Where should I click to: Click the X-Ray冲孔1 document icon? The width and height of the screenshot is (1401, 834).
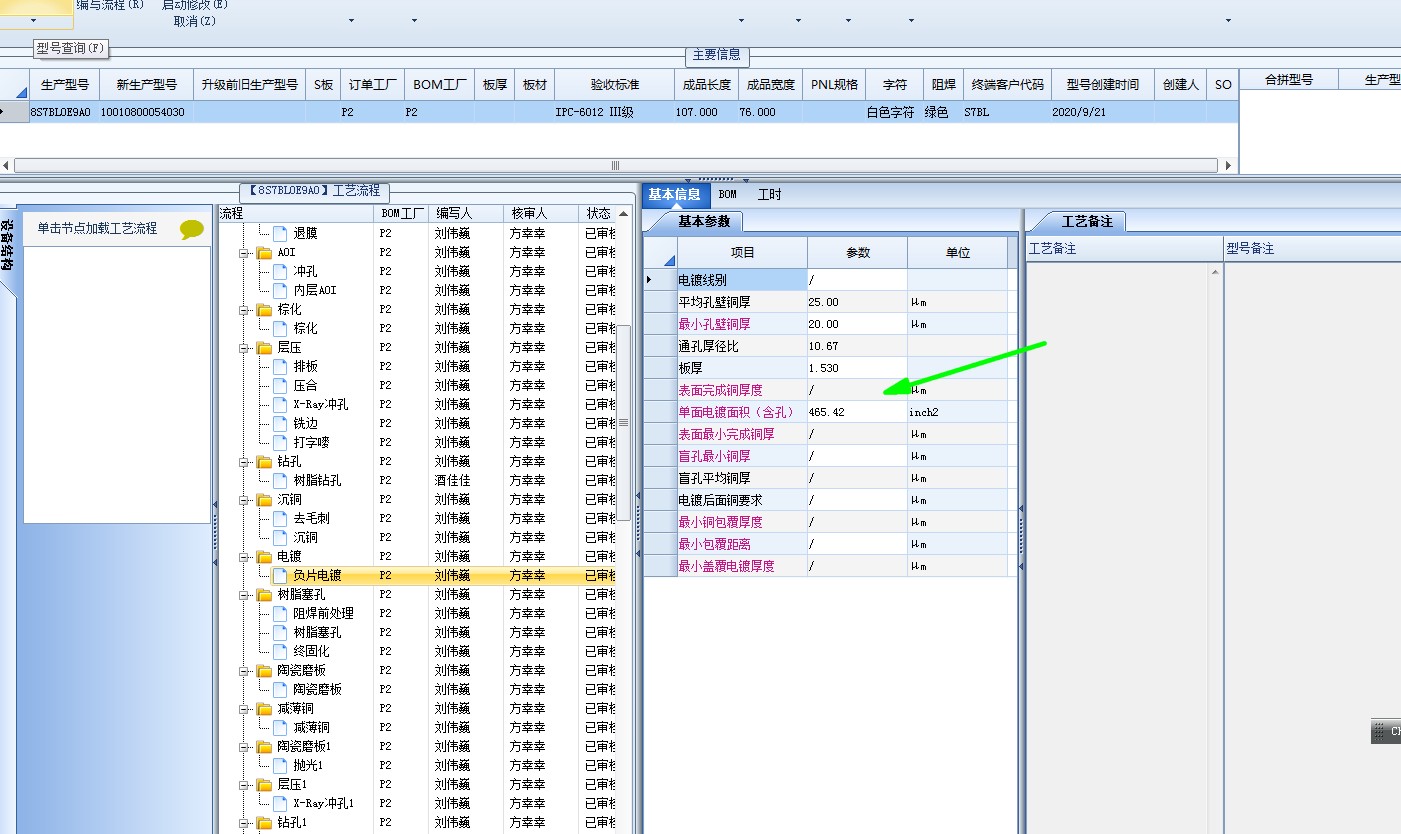(280, 803)
